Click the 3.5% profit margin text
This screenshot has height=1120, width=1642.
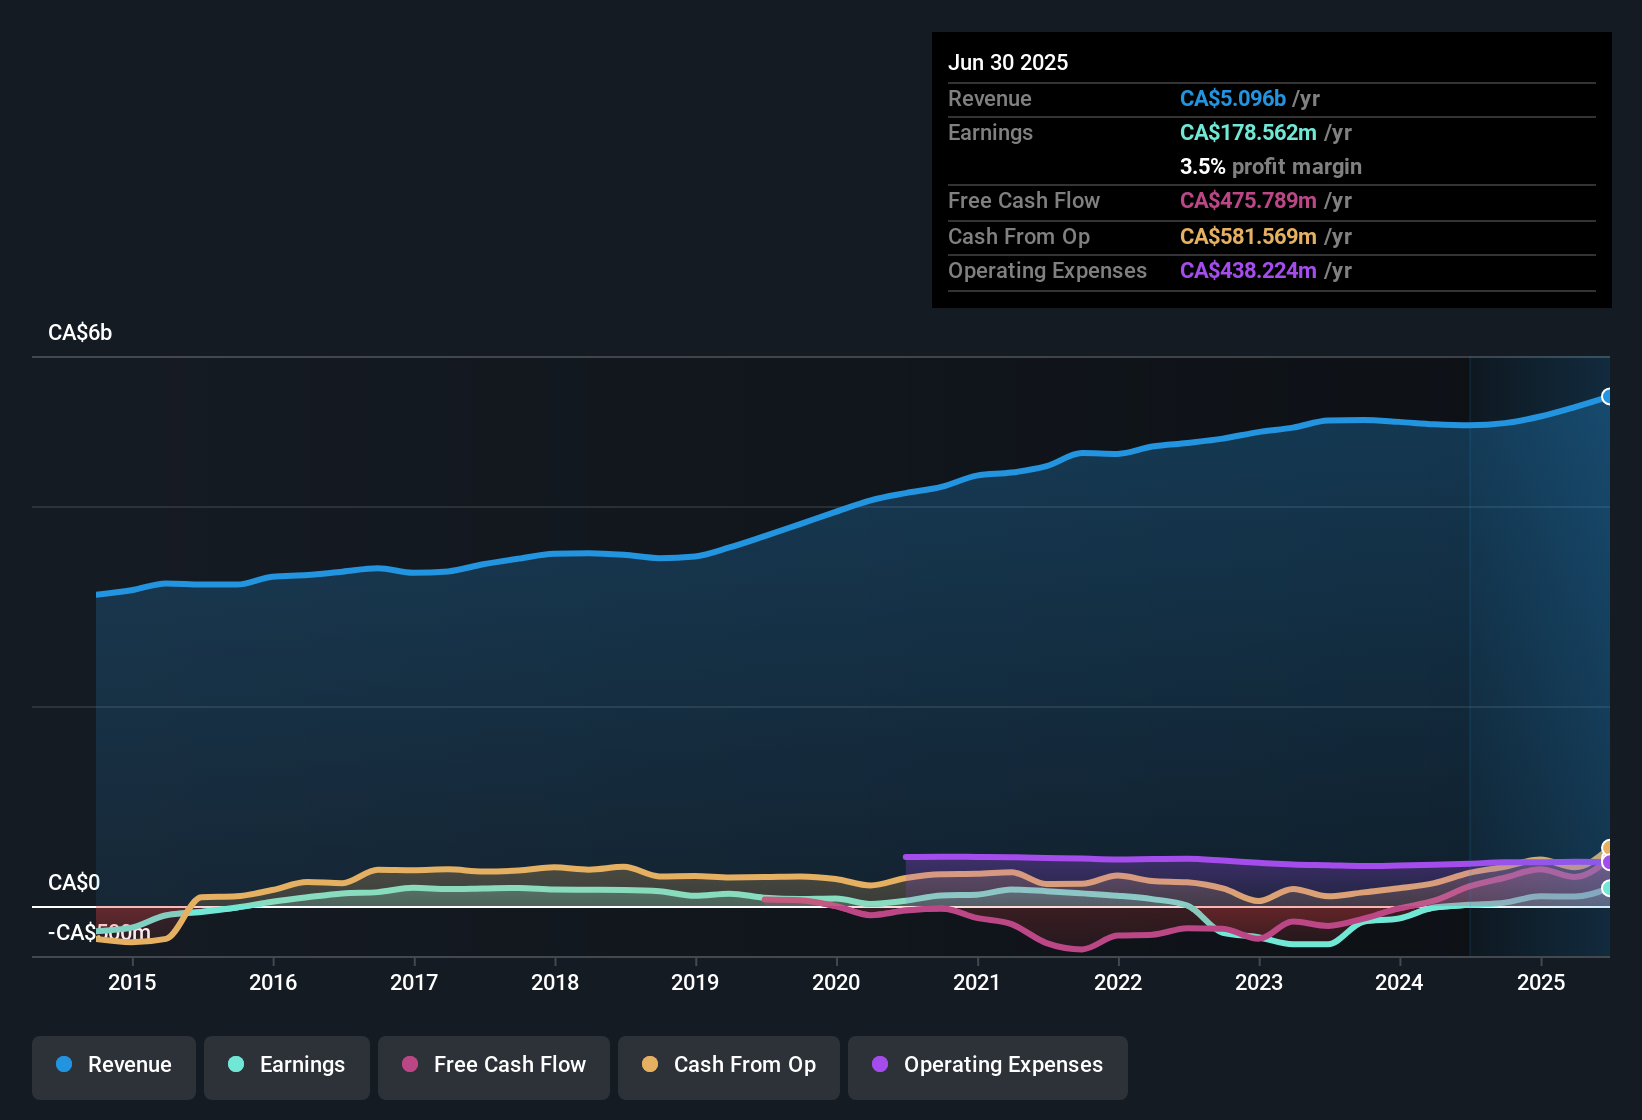(1270, 166)
